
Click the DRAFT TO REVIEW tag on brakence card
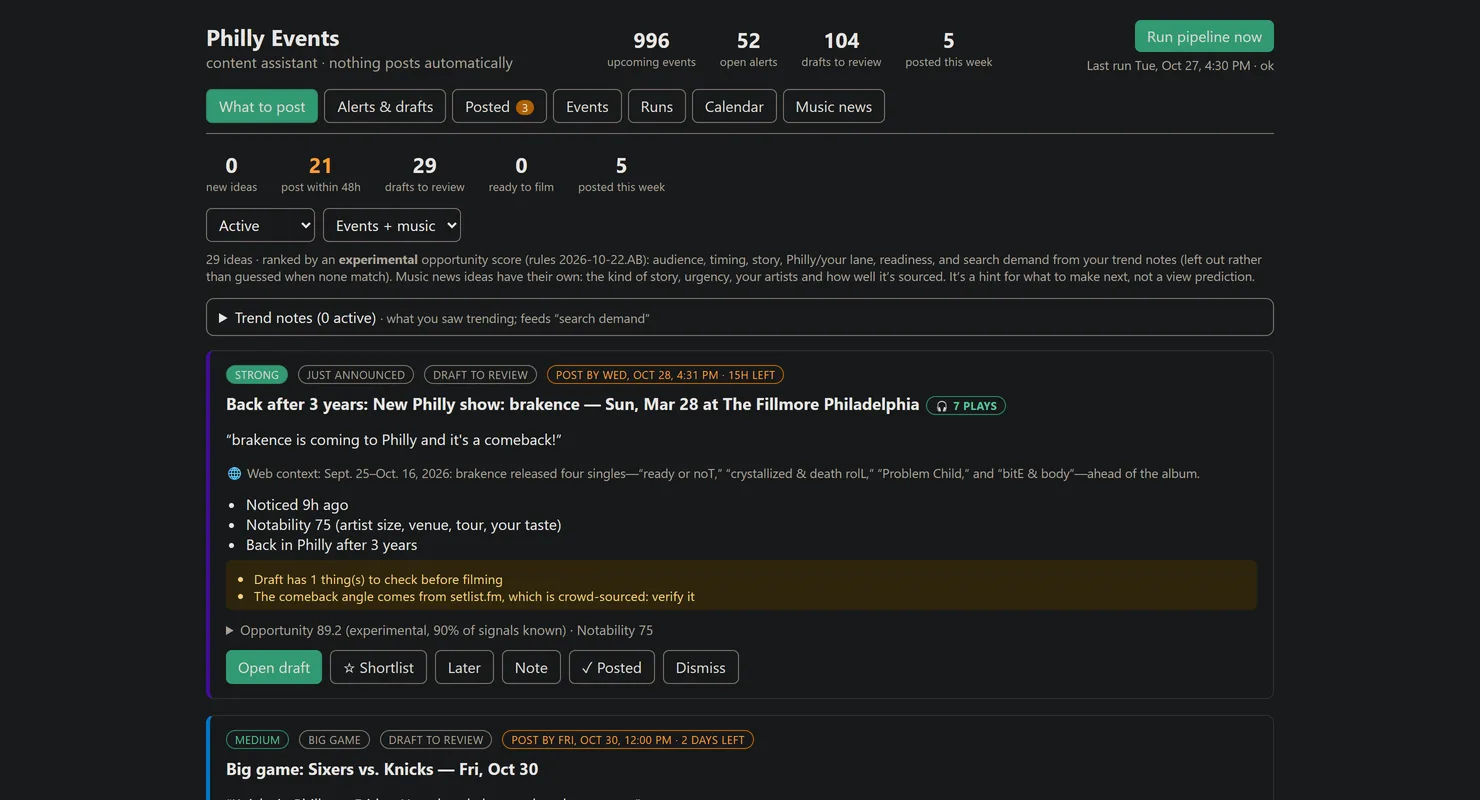(480, 375)
